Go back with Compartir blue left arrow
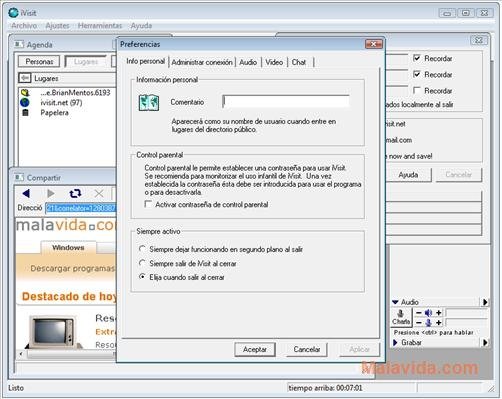 coord(26,193)
